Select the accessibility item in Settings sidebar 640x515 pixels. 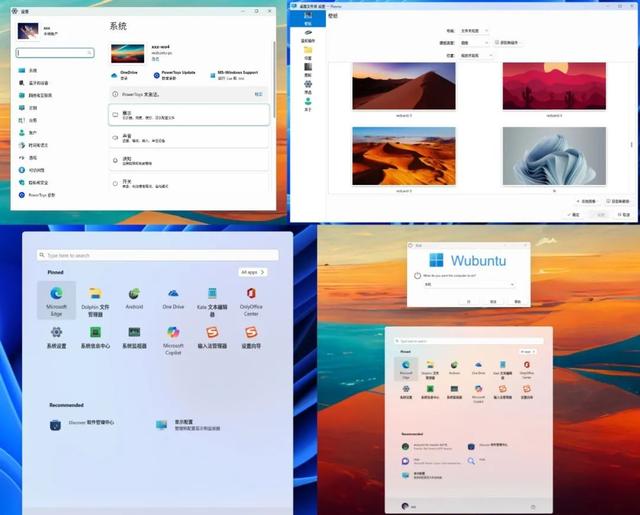tap(32, 170)
